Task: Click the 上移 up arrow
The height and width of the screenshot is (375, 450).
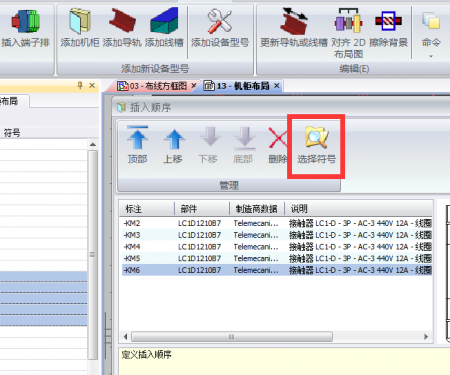Action: [174, 139]
